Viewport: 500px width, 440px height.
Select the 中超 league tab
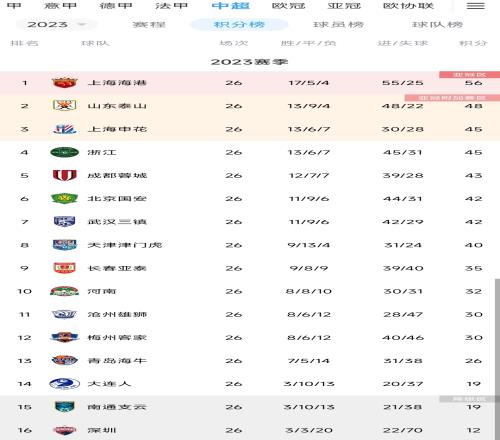click(230, 6)
